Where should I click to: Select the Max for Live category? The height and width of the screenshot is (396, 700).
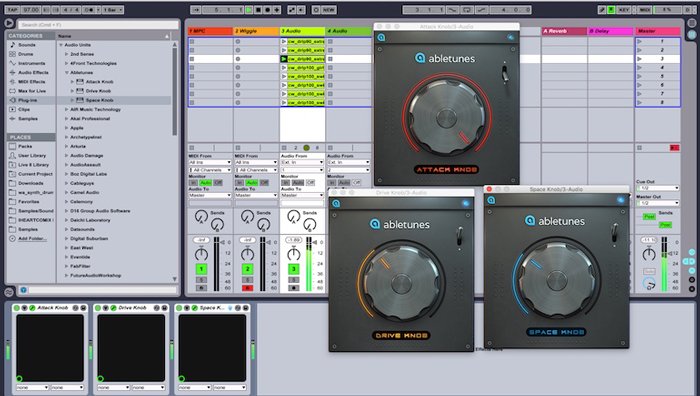click(x=32, y=91)
